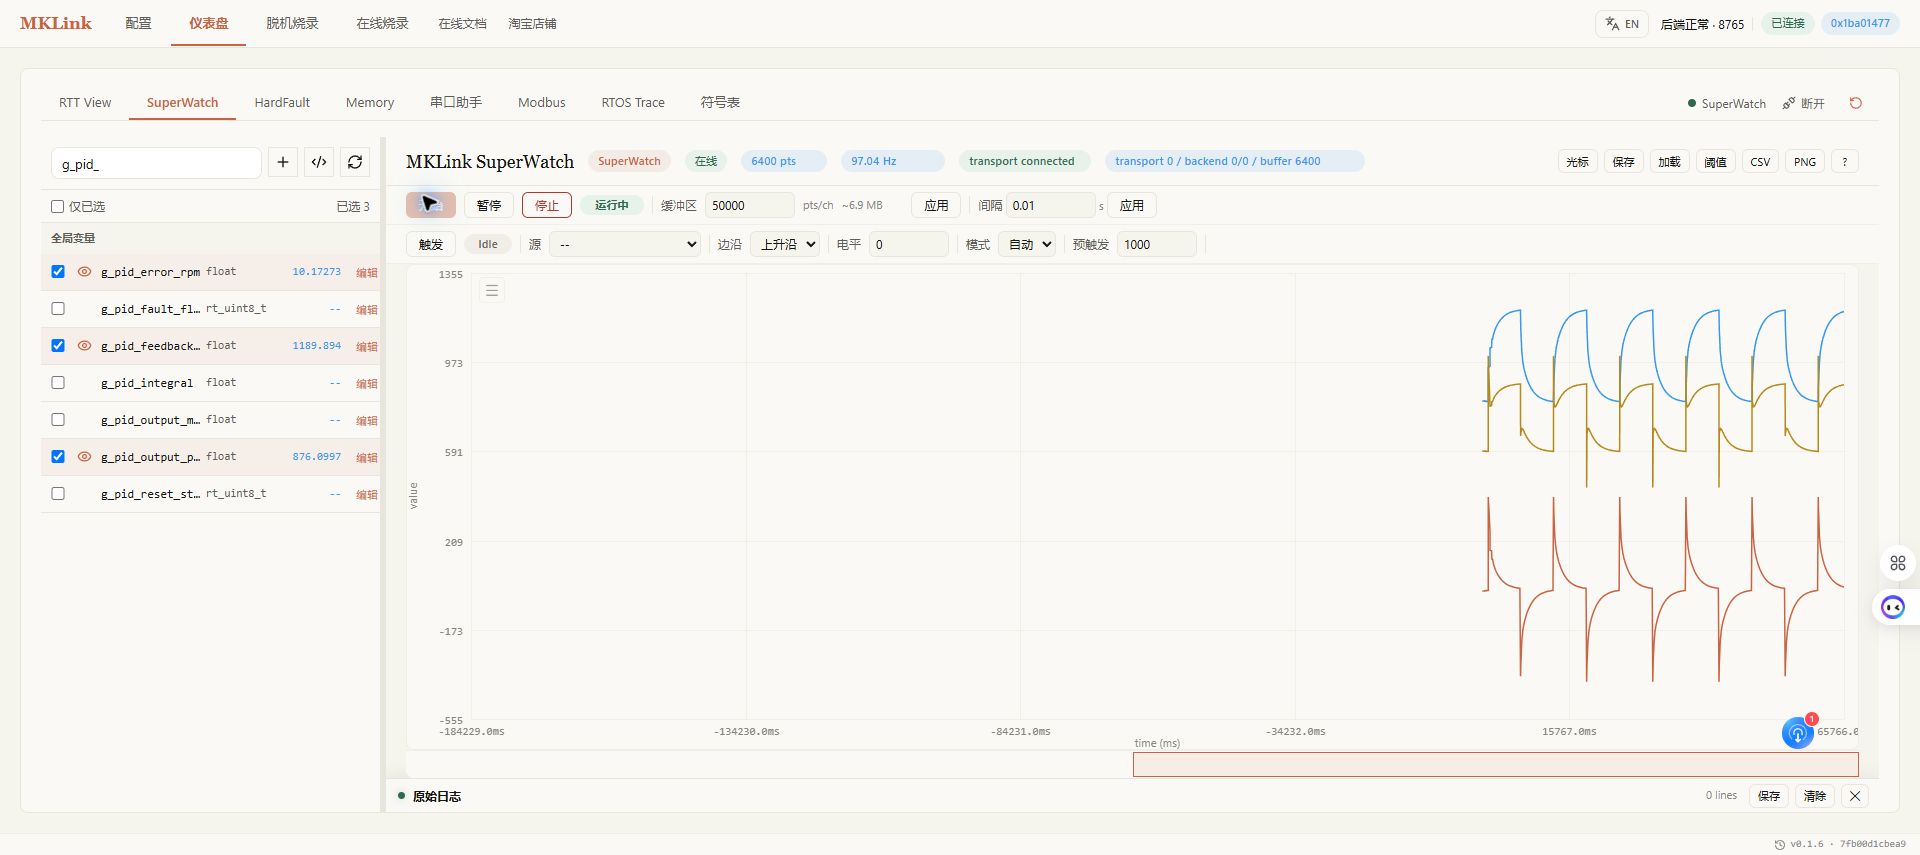Disconnect using the 断开 plug button

pos(1804,103)
